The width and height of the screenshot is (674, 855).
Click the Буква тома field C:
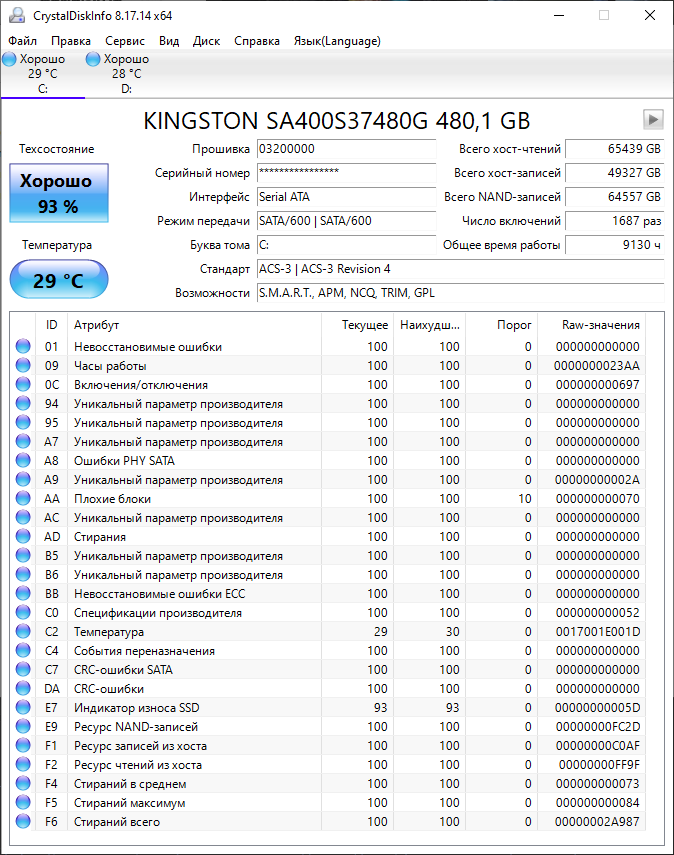[346, 245]
